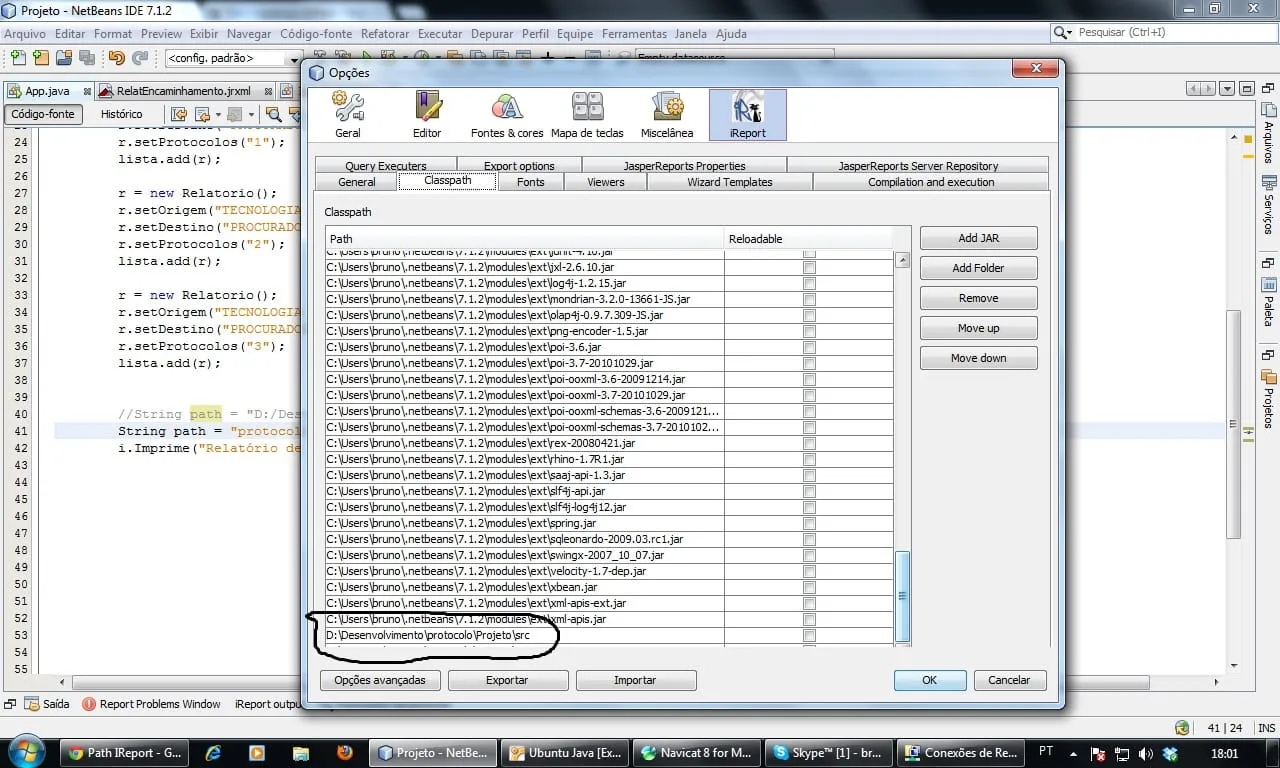Viewport: 1280px width, 768px height.
Task: Open the Serviços side panel
Action: click(1268, 205)
